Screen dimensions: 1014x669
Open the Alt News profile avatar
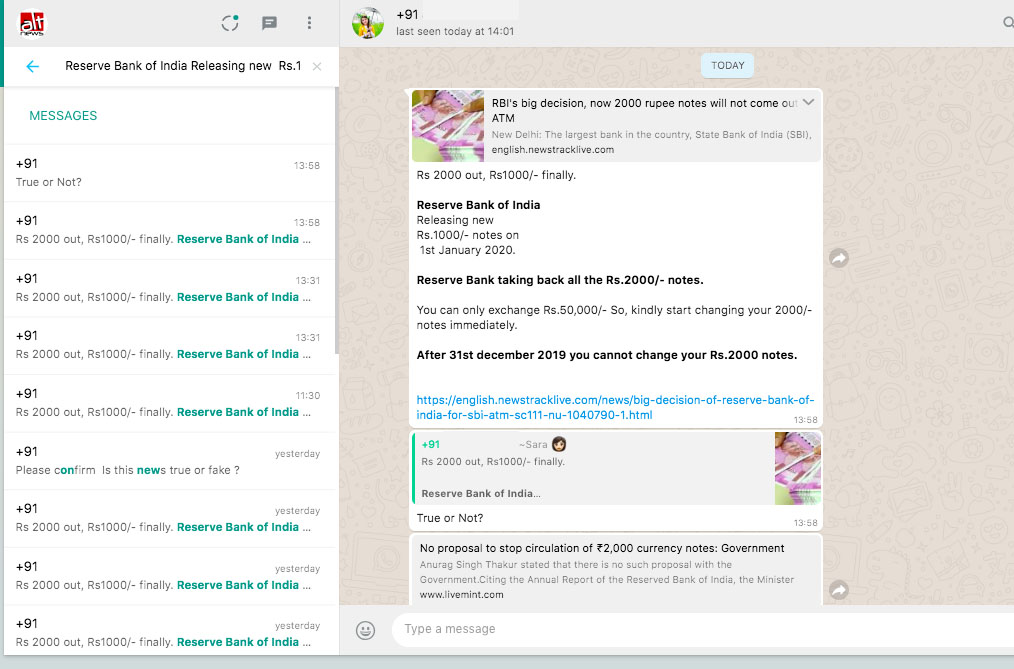(31, 24)
